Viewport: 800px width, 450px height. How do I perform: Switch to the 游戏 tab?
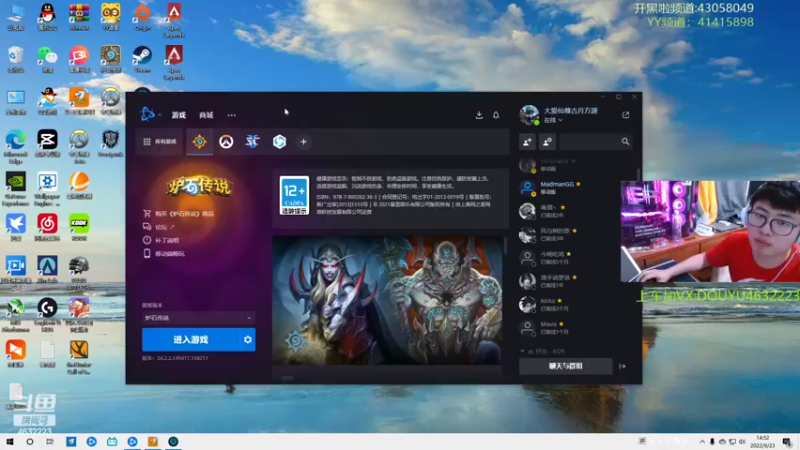click(179, 115)
